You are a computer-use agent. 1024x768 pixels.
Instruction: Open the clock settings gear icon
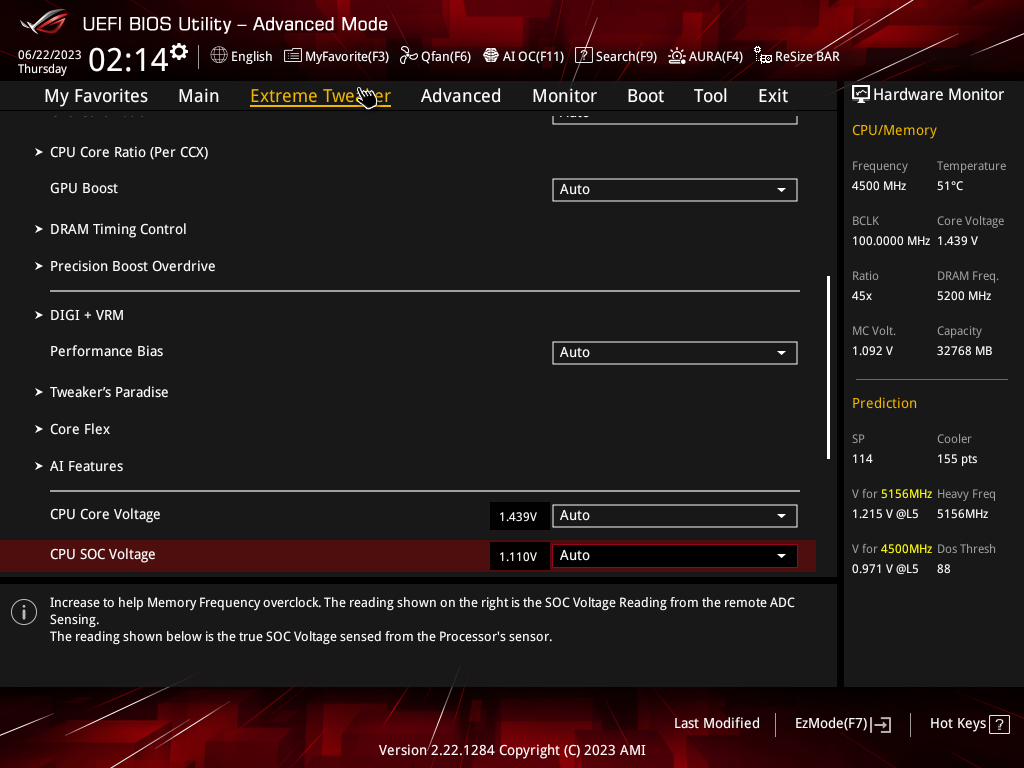[x=179, y=52]
